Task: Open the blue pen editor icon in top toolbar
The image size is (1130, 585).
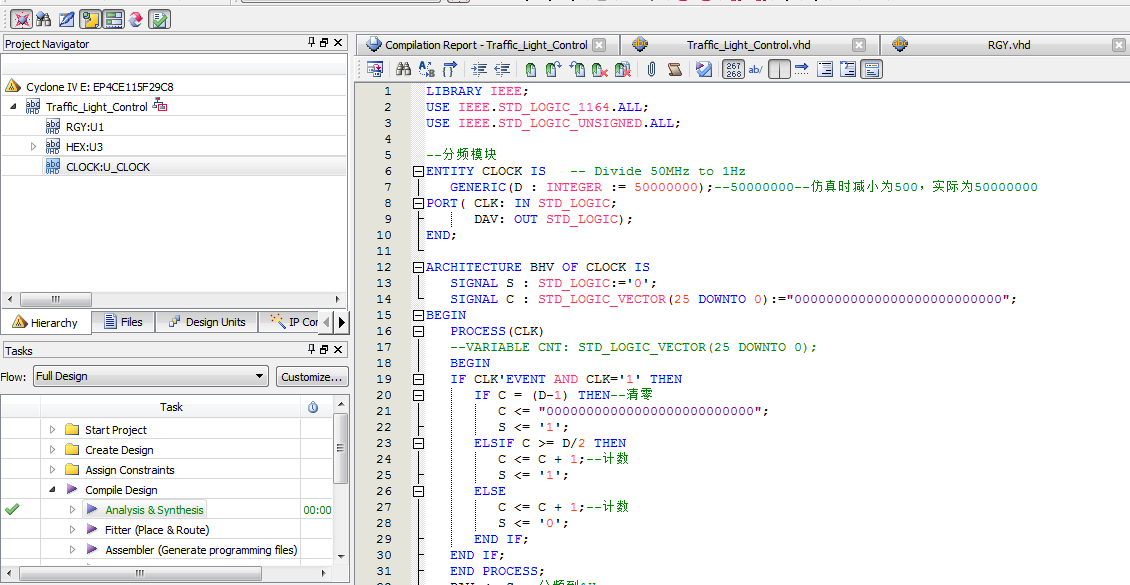Action: click(x=66, y=19)
